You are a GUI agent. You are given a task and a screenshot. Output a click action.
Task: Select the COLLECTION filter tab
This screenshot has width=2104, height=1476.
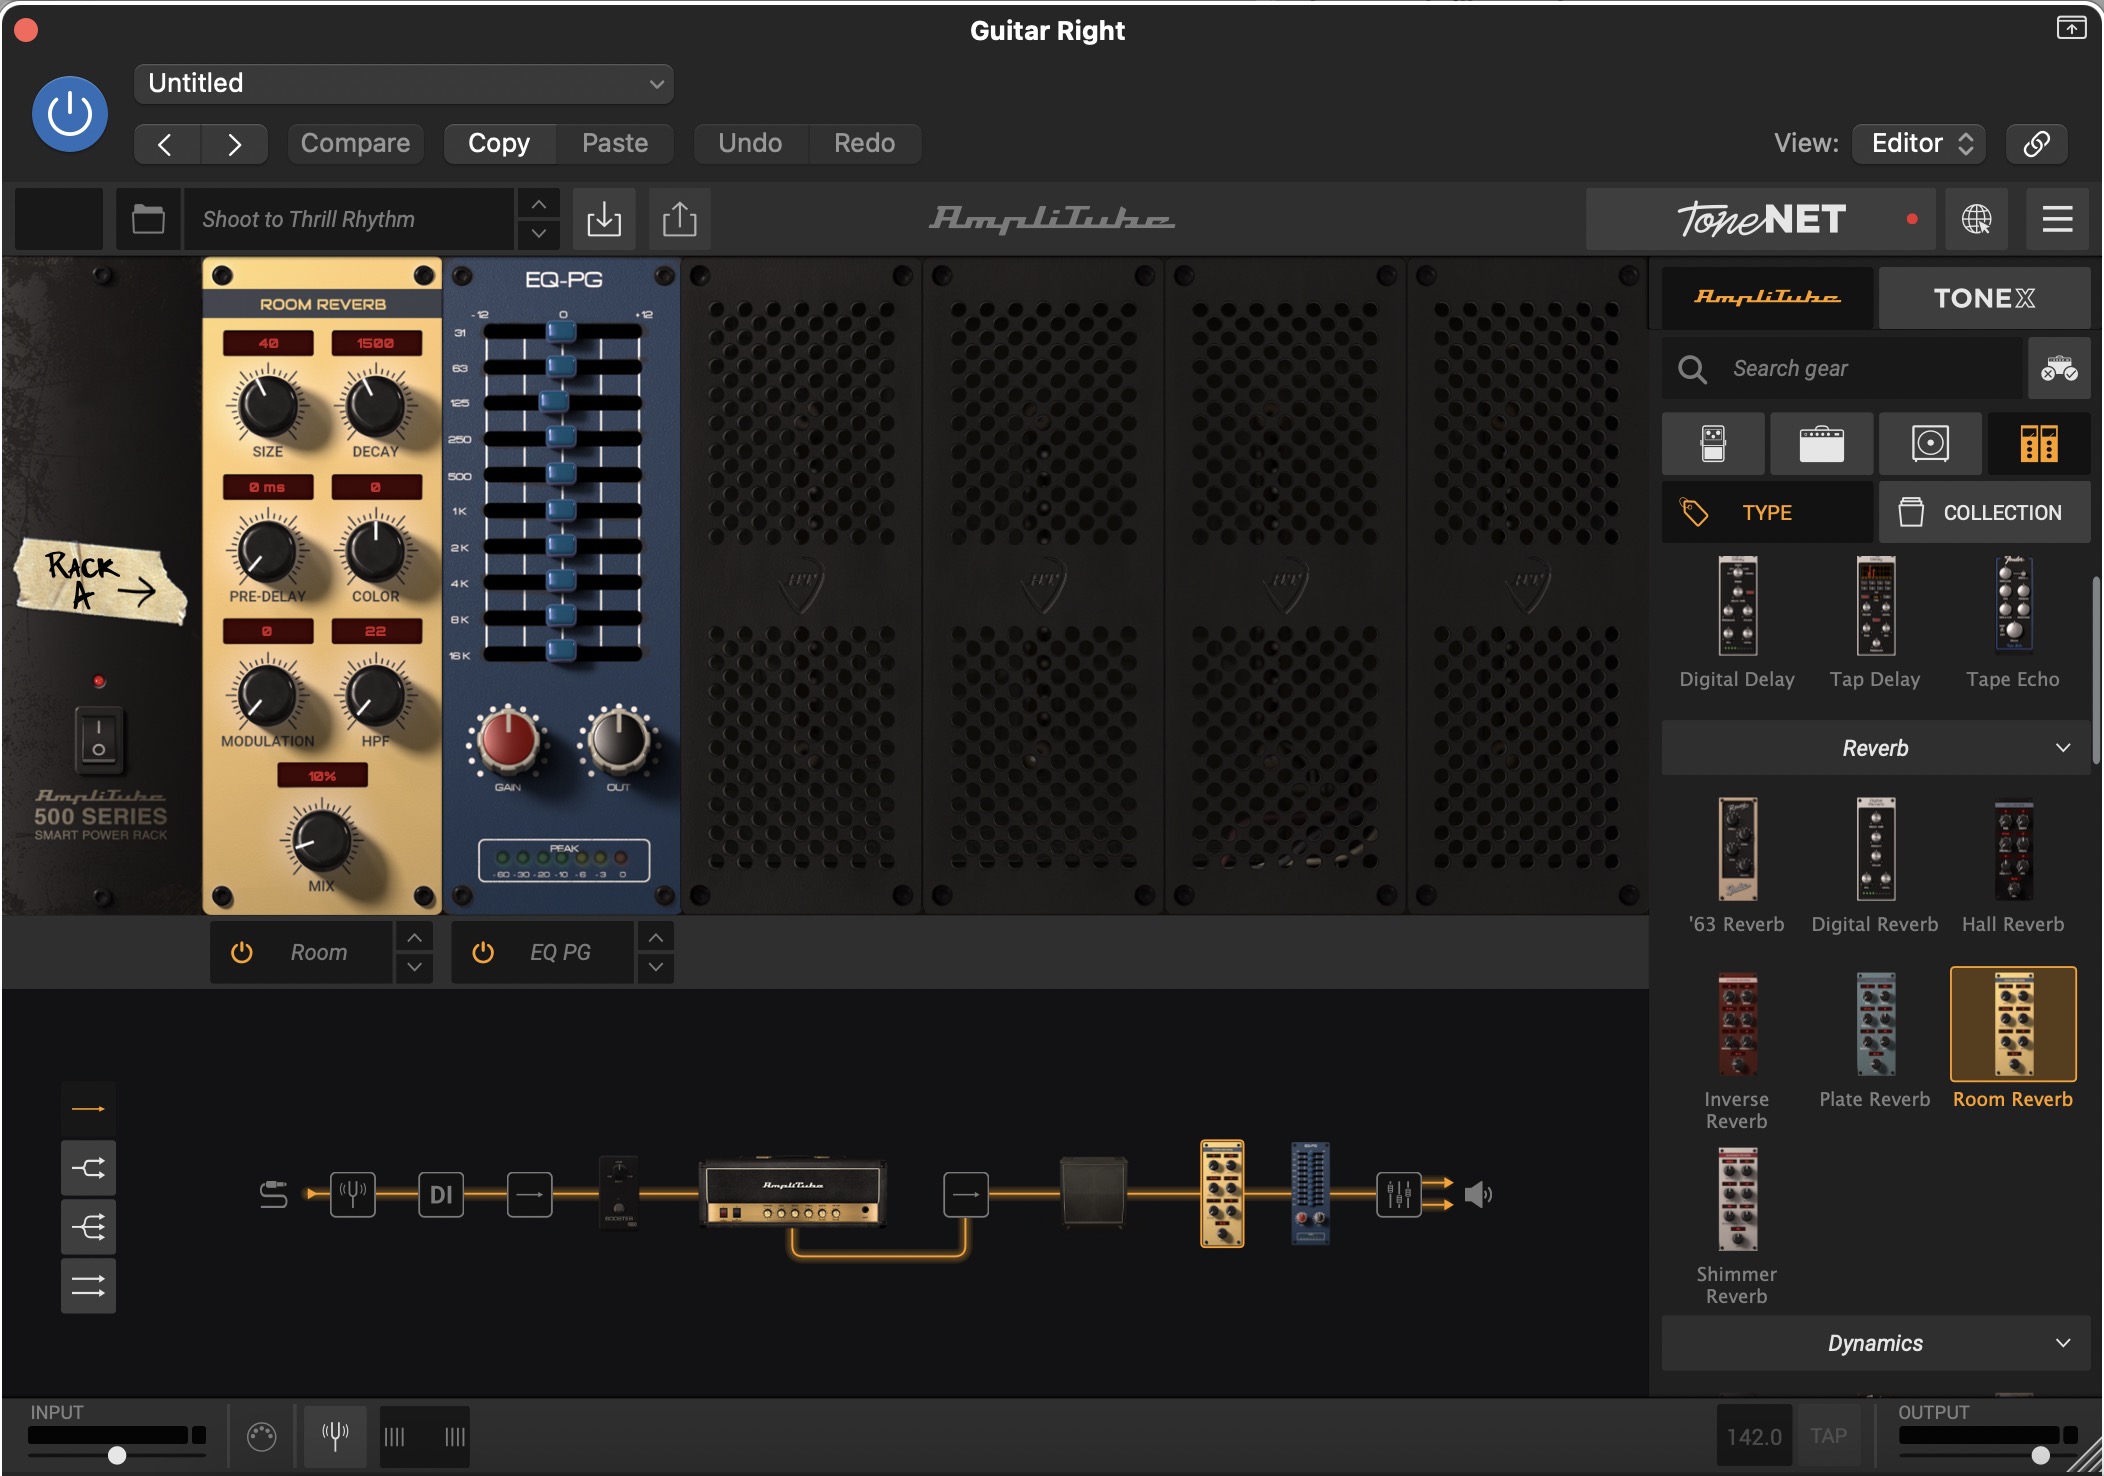tap(1984, 512)
